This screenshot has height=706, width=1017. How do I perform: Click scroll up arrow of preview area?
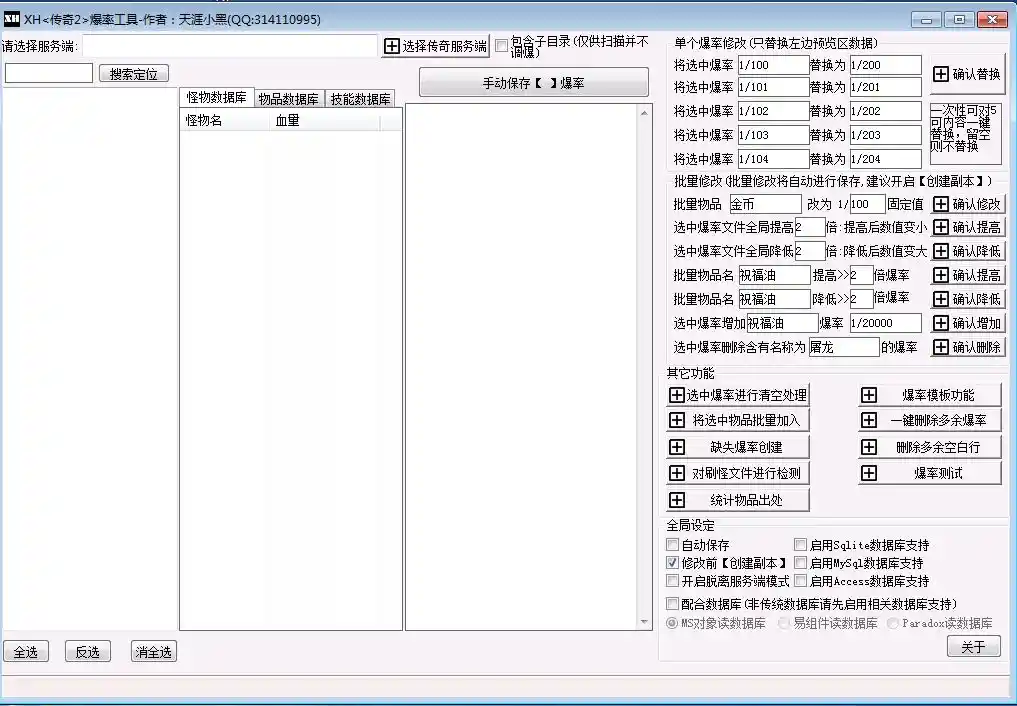[x=643, y=113]
